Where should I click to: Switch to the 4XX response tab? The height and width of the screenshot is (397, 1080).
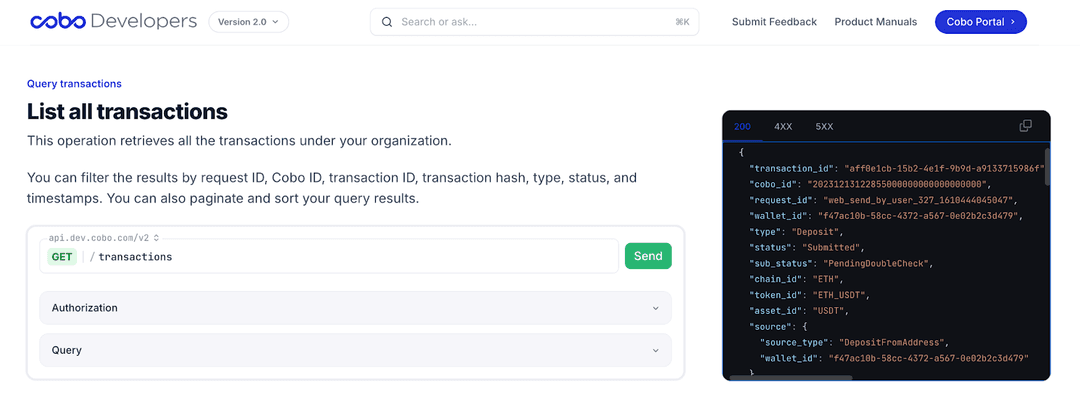coord(783,127)
